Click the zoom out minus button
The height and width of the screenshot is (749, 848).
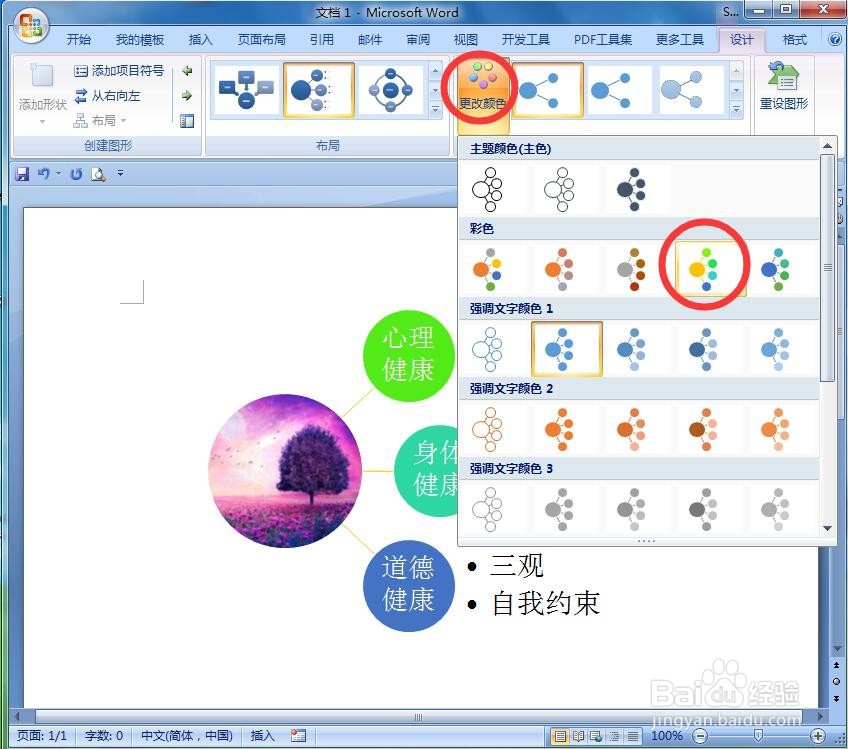(700, 735)
